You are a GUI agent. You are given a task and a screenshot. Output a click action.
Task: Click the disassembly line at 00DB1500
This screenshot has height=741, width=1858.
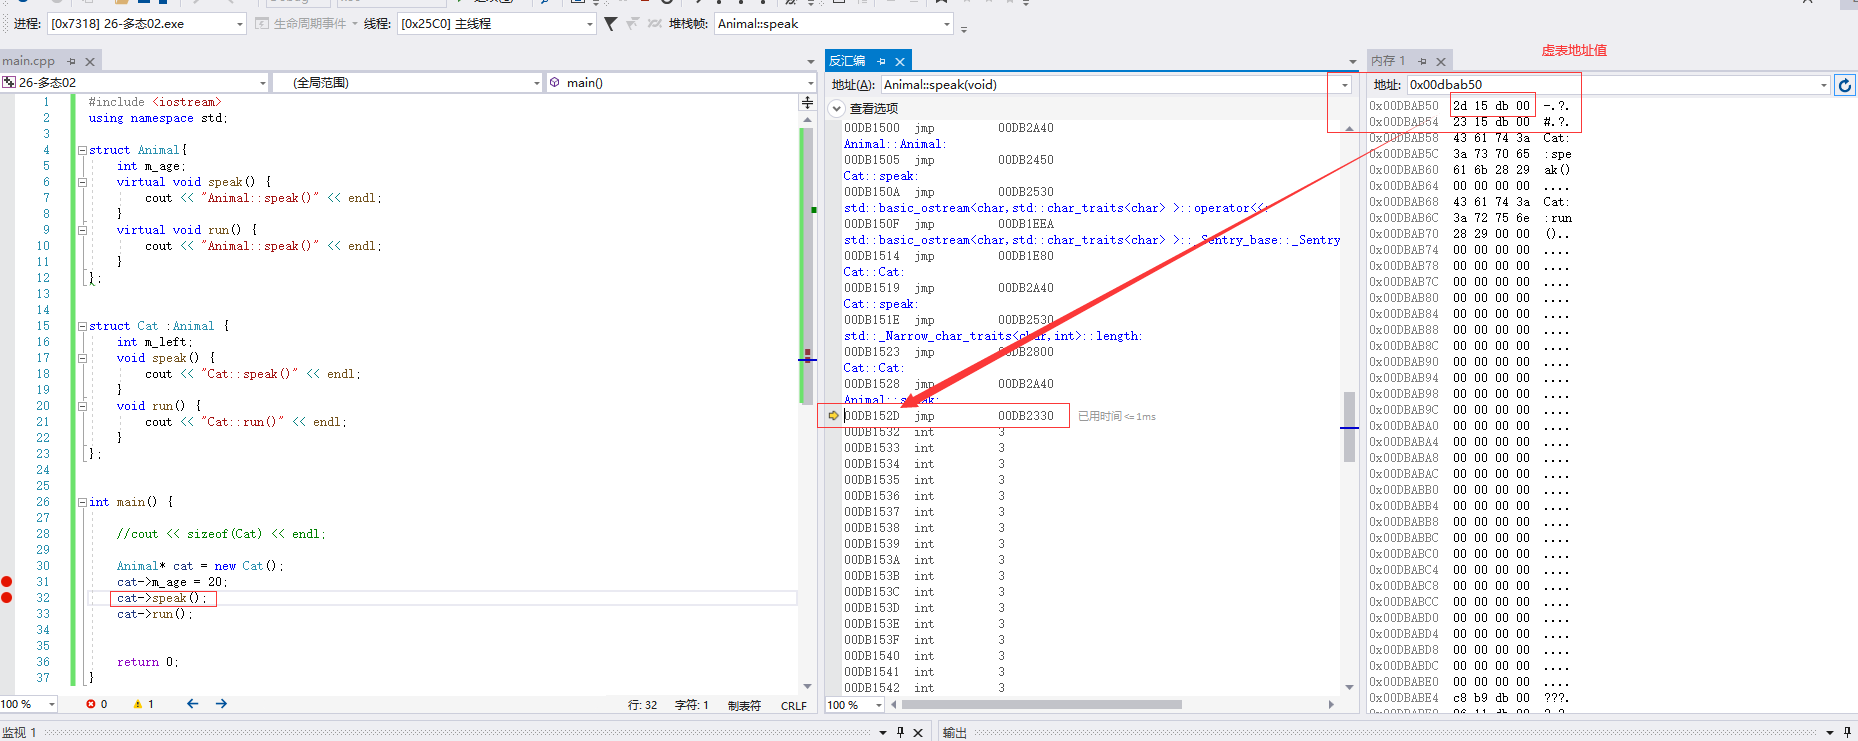pos(949,128)
